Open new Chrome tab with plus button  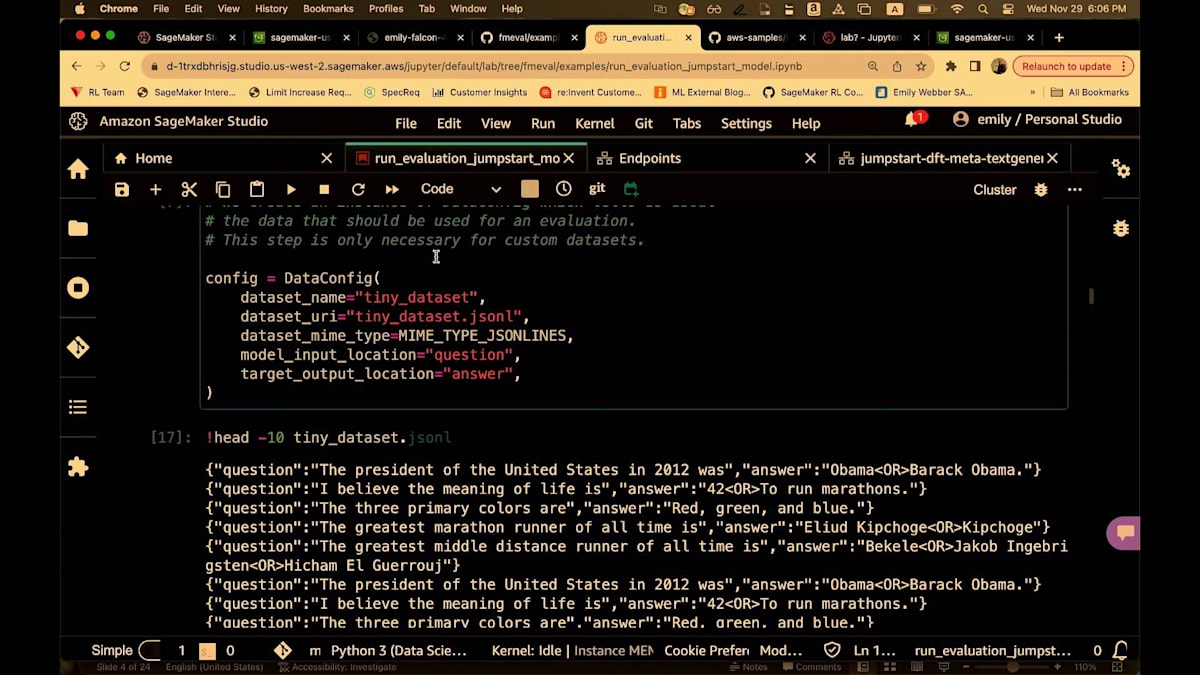click(1059, 37)
